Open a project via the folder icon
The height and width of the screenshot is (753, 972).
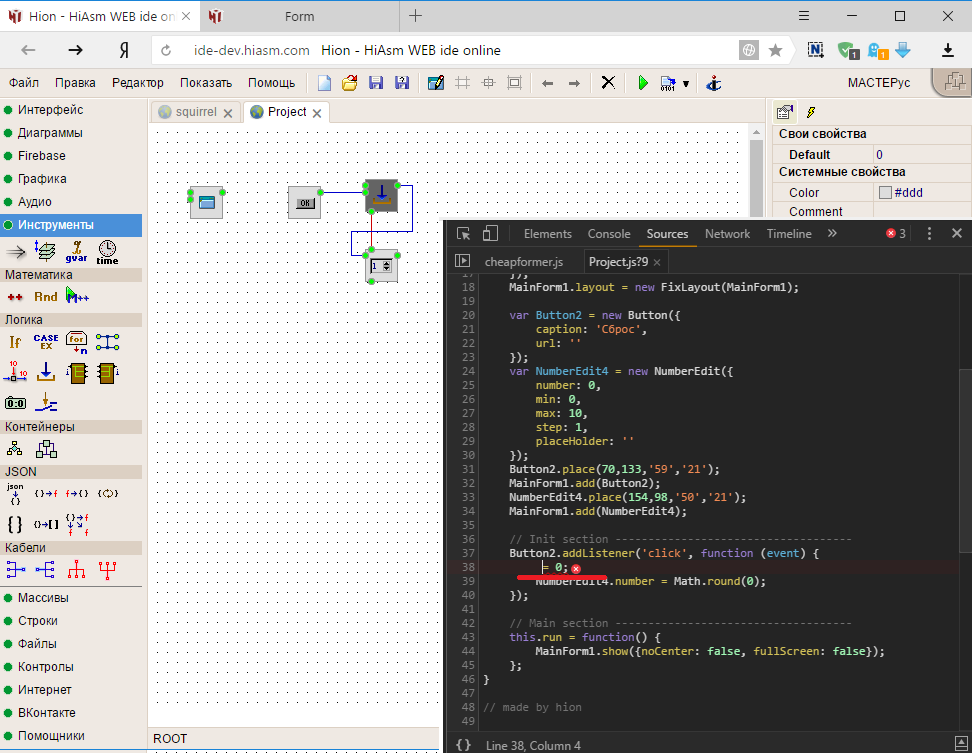[x=350, y=82]
